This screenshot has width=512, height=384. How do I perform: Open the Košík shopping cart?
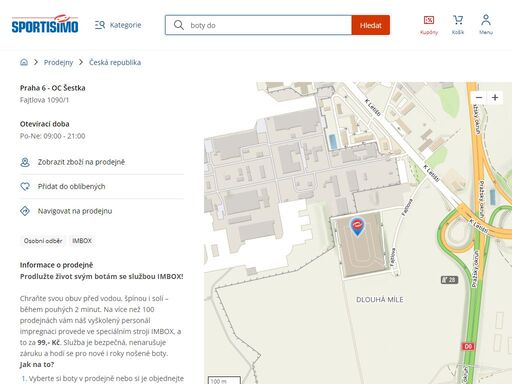coord(458,25)
